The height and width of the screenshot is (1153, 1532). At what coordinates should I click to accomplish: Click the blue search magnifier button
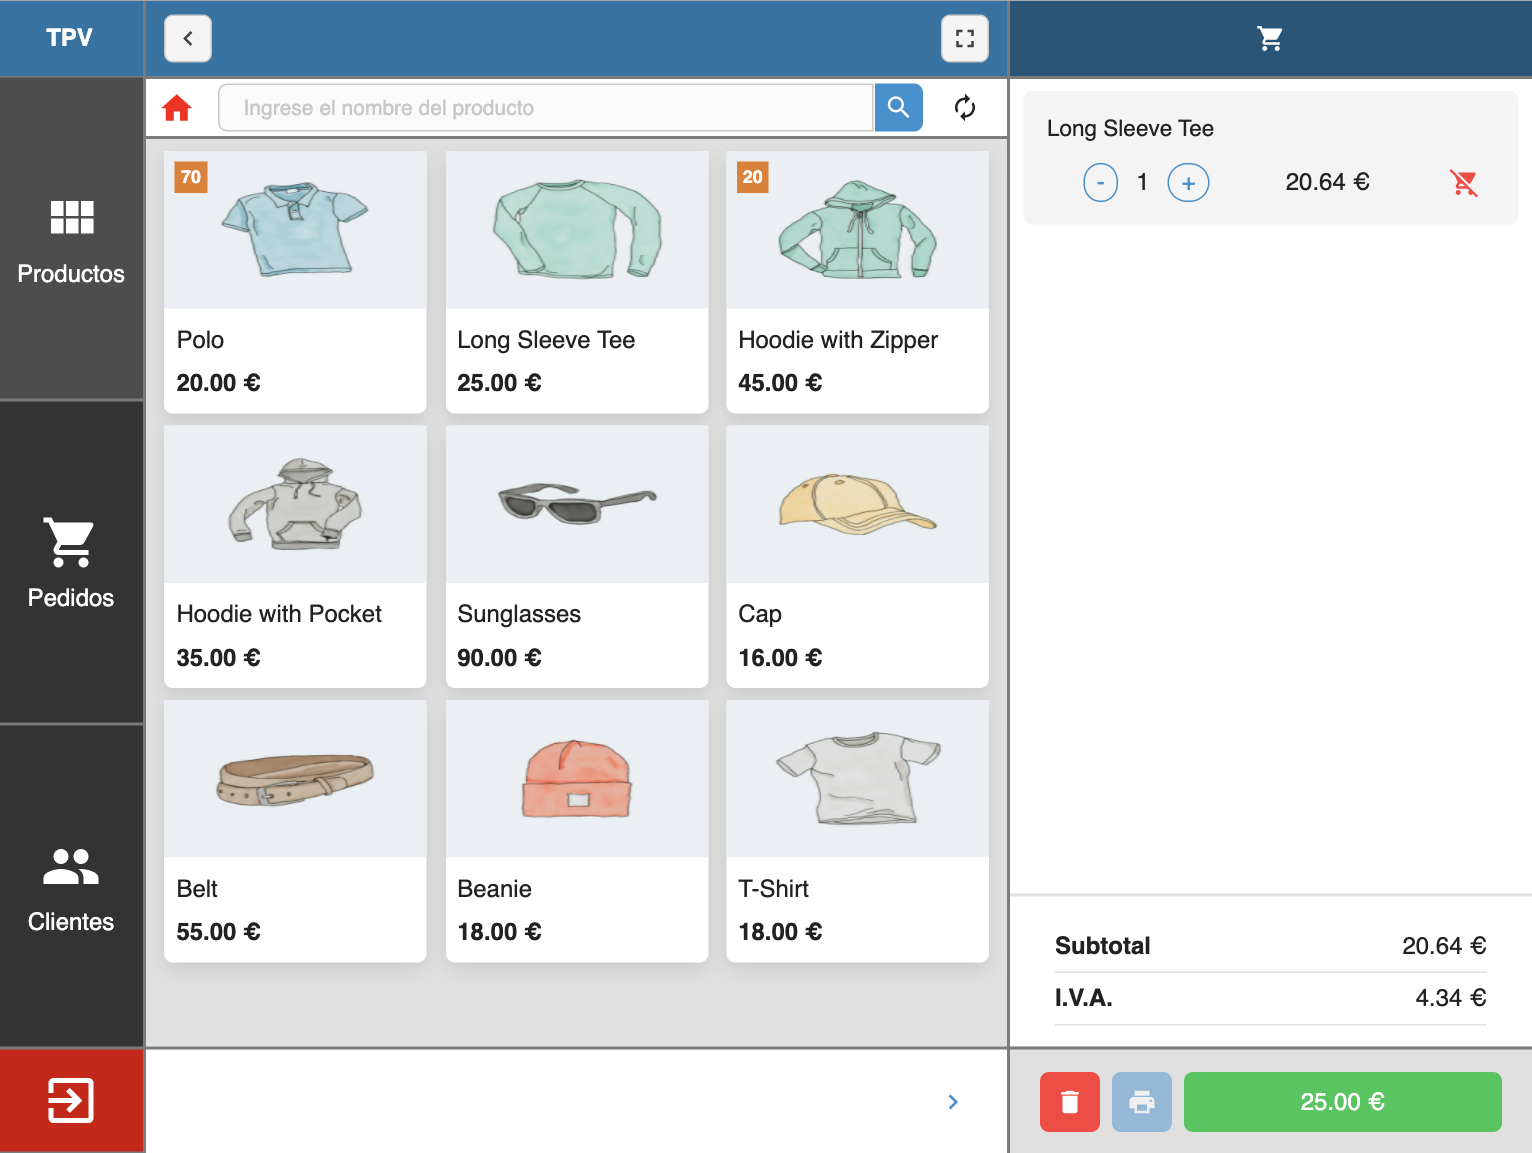(898, 108)
